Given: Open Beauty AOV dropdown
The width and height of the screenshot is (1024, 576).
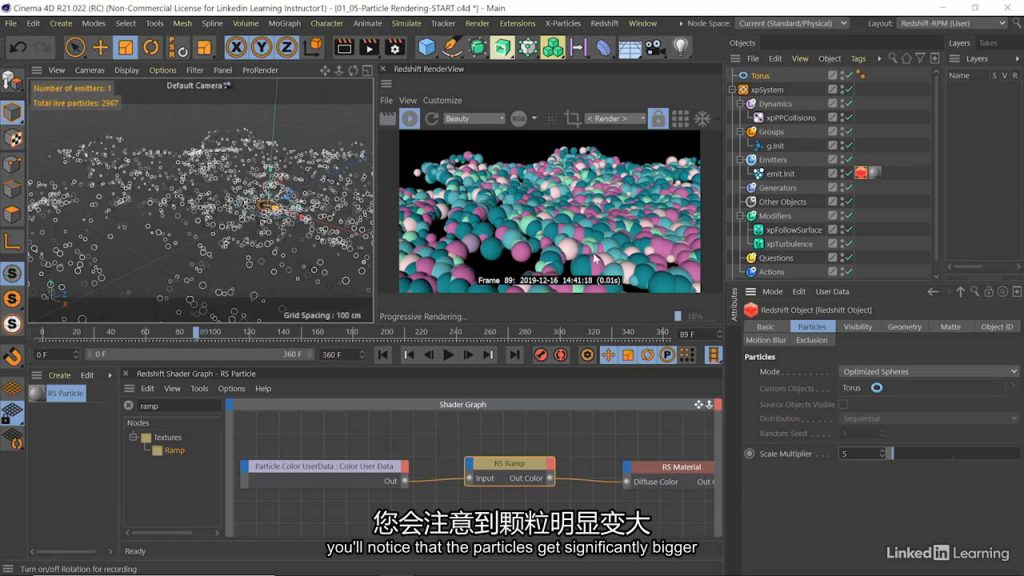Looking at the screenshot, I should (x=474, y=119).
